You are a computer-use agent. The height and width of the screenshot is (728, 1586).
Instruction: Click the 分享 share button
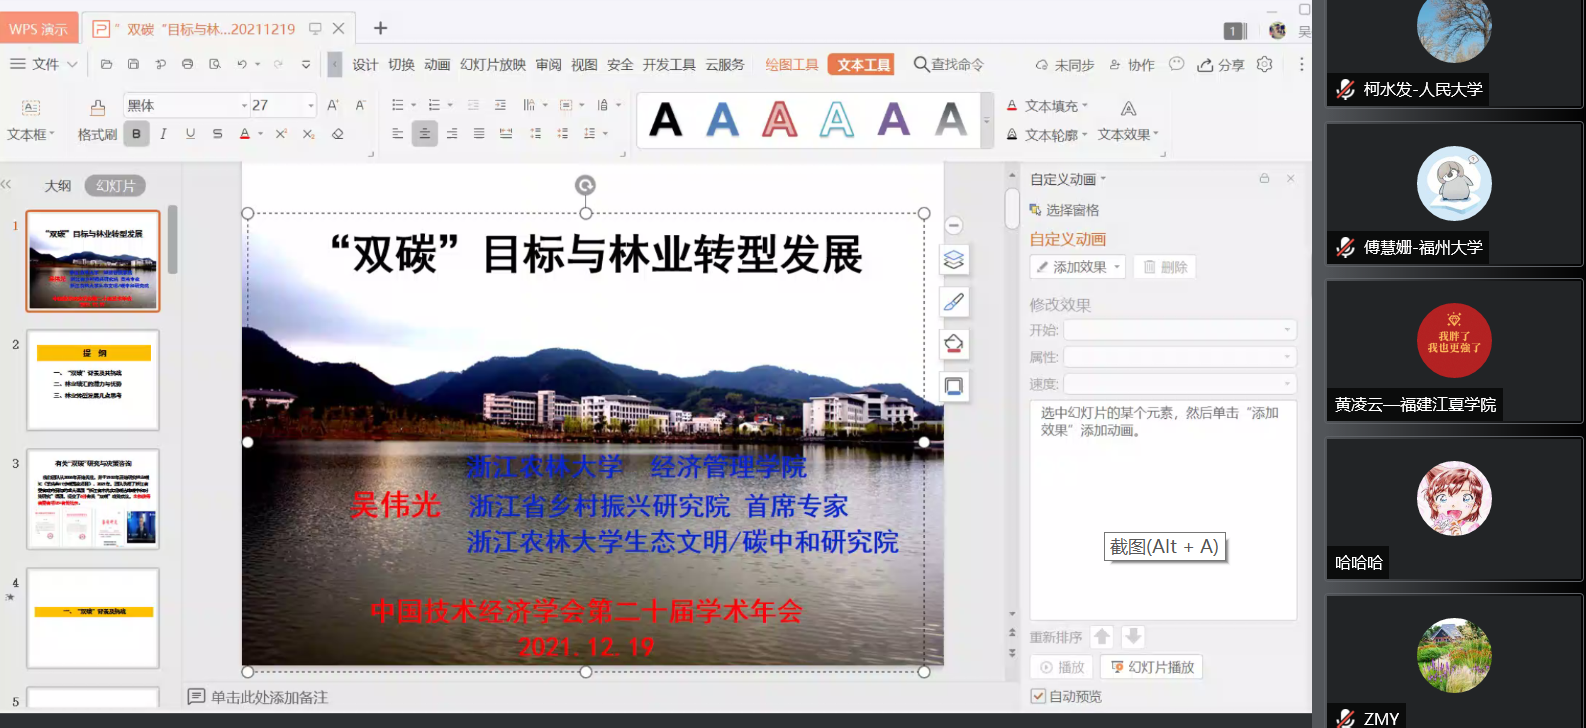pos(1221,65)
